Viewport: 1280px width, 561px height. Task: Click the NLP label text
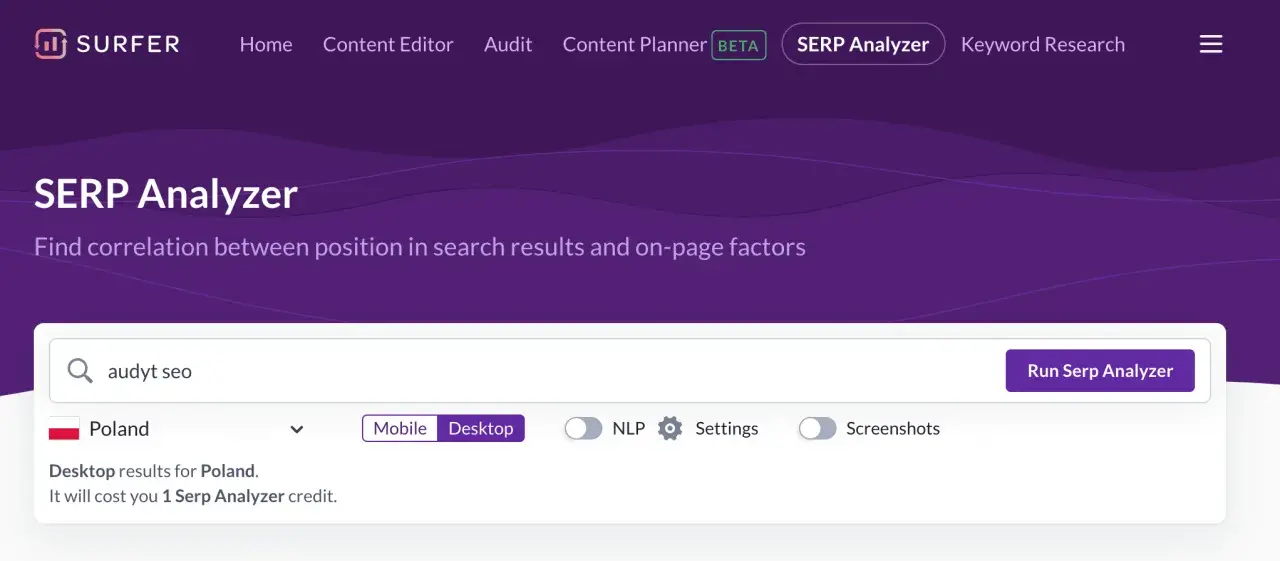[x=629, y=429]
